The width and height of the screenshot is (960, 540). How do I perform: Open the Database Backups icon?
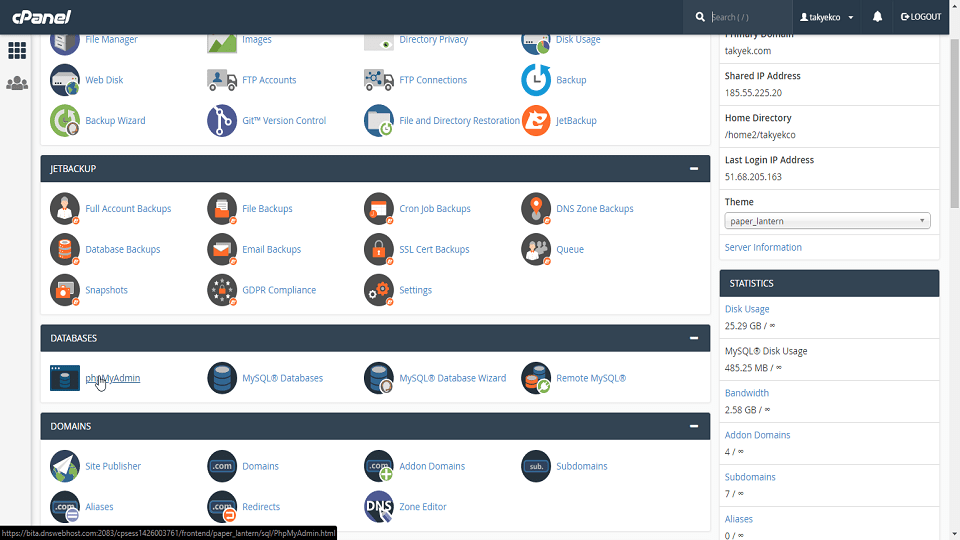tap(65, 249)
